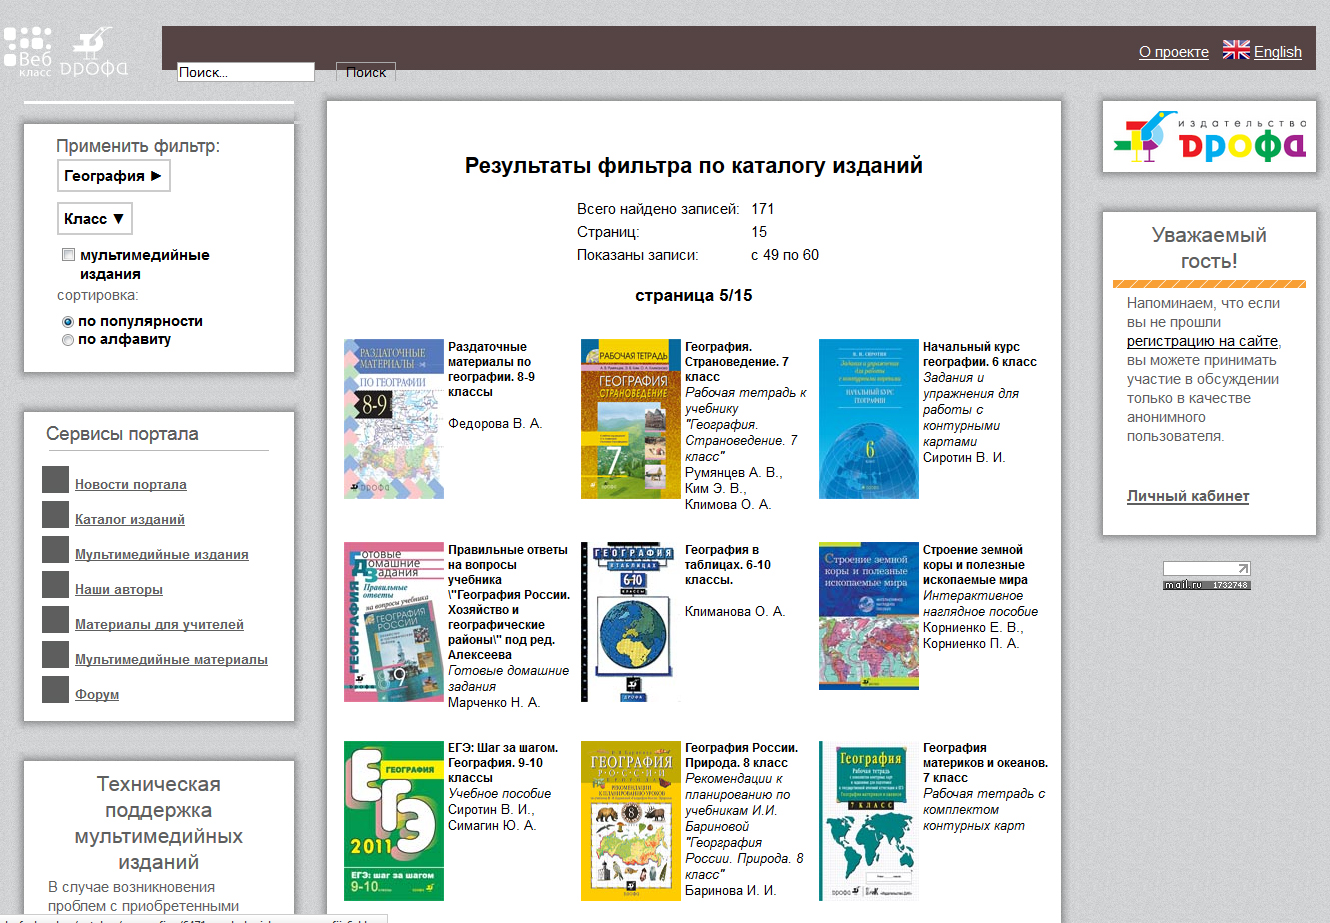
Task: Click title Начальный курс географии. 6 класс
Action: (980, 355)
